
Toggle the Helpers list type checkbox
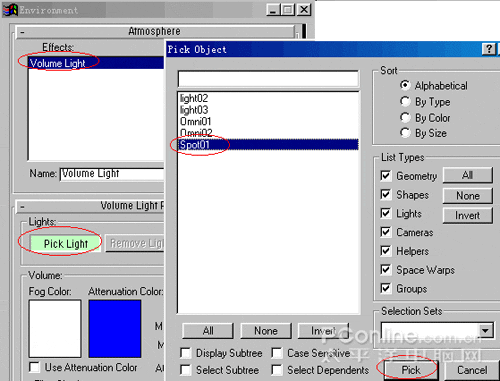386,251
